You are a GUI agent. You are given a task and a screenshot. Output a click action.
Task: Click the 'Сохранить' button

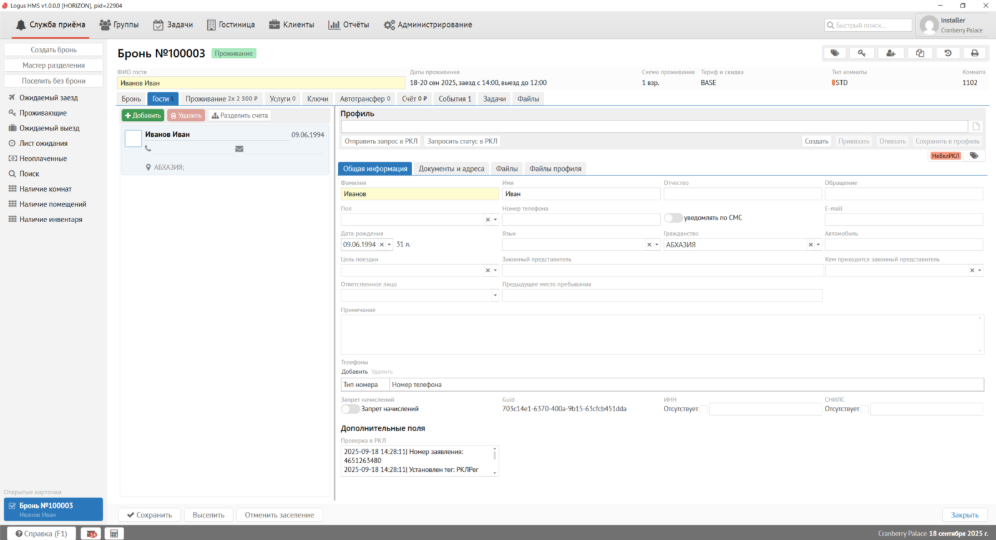click(x=149, y=515)
